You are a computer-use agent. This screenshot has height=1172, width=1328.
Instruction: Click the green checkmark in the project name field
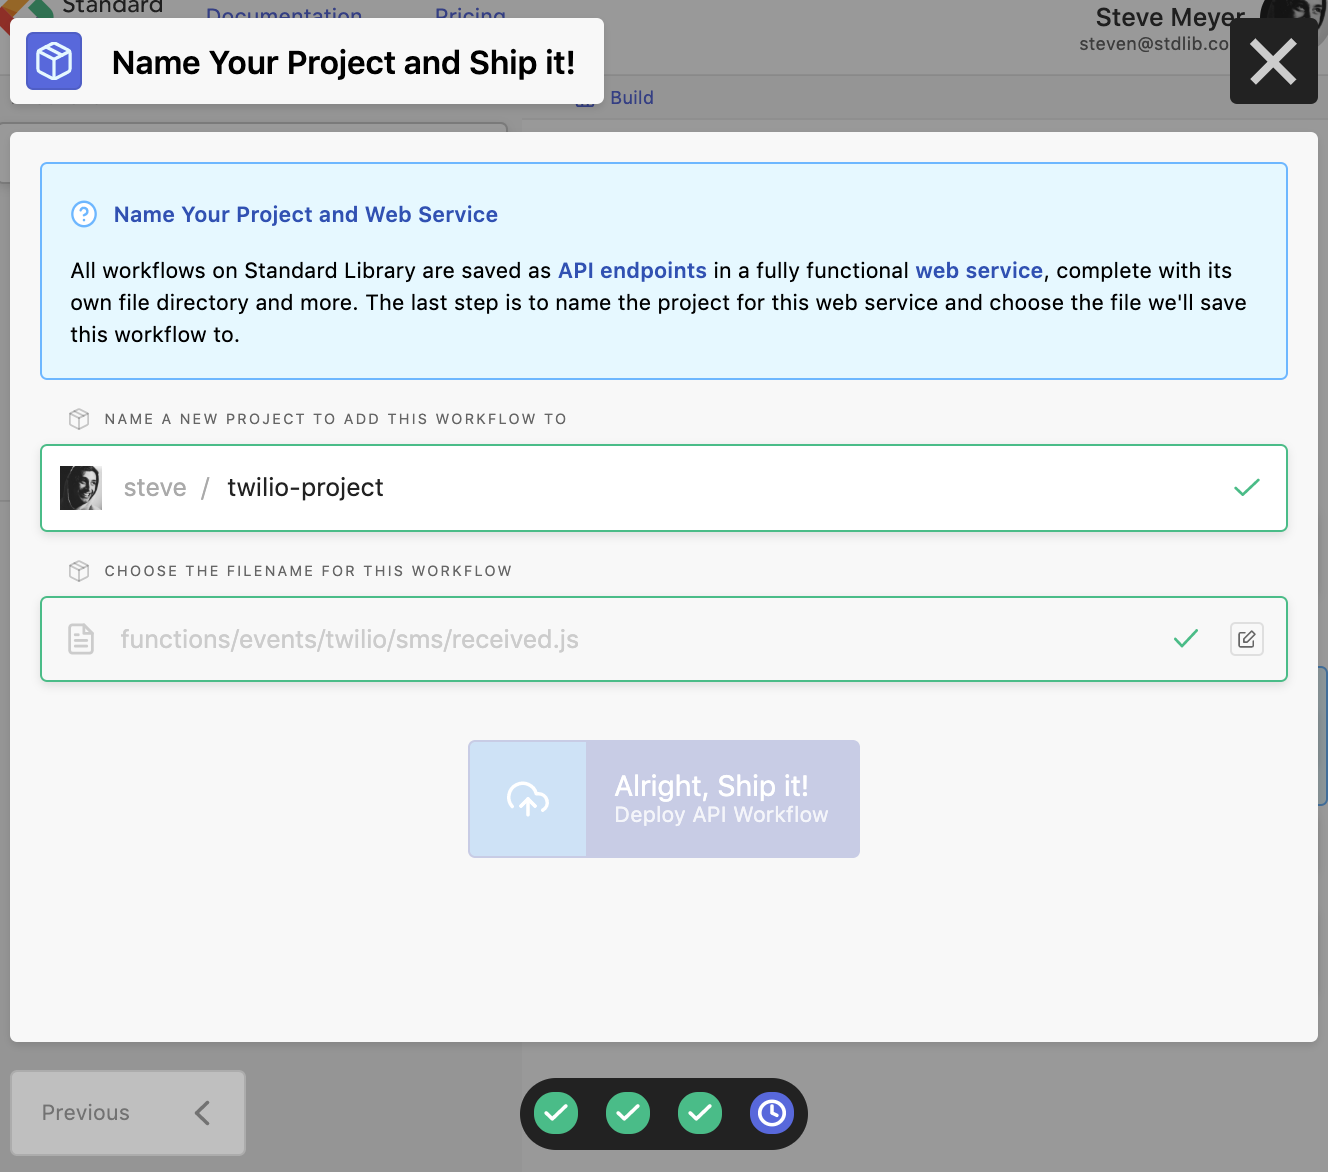point(1246,488)
